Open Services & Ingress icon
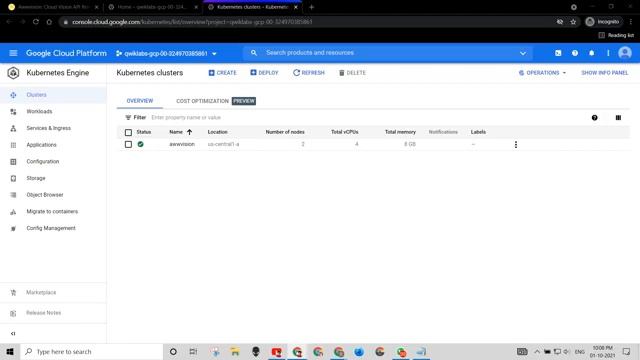The width and height of the screenshot is (640, 360). coord(13,128)
